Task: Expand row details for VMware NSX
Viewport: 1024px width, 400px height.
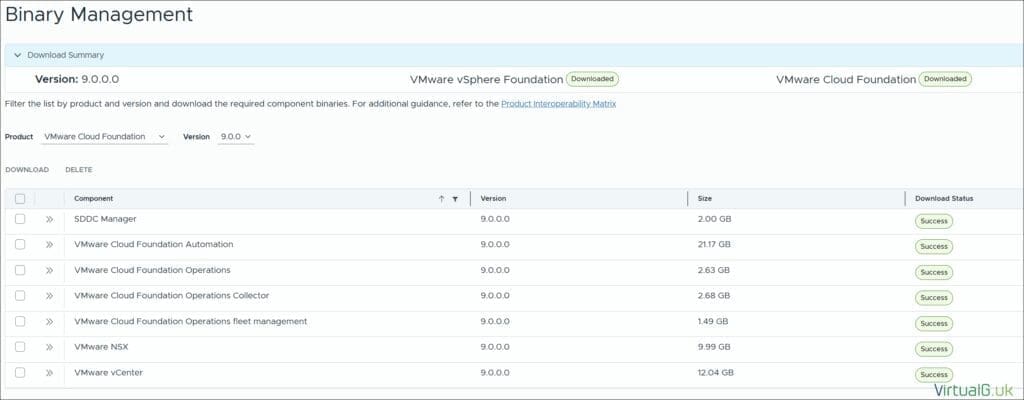Action: (49, 347)
